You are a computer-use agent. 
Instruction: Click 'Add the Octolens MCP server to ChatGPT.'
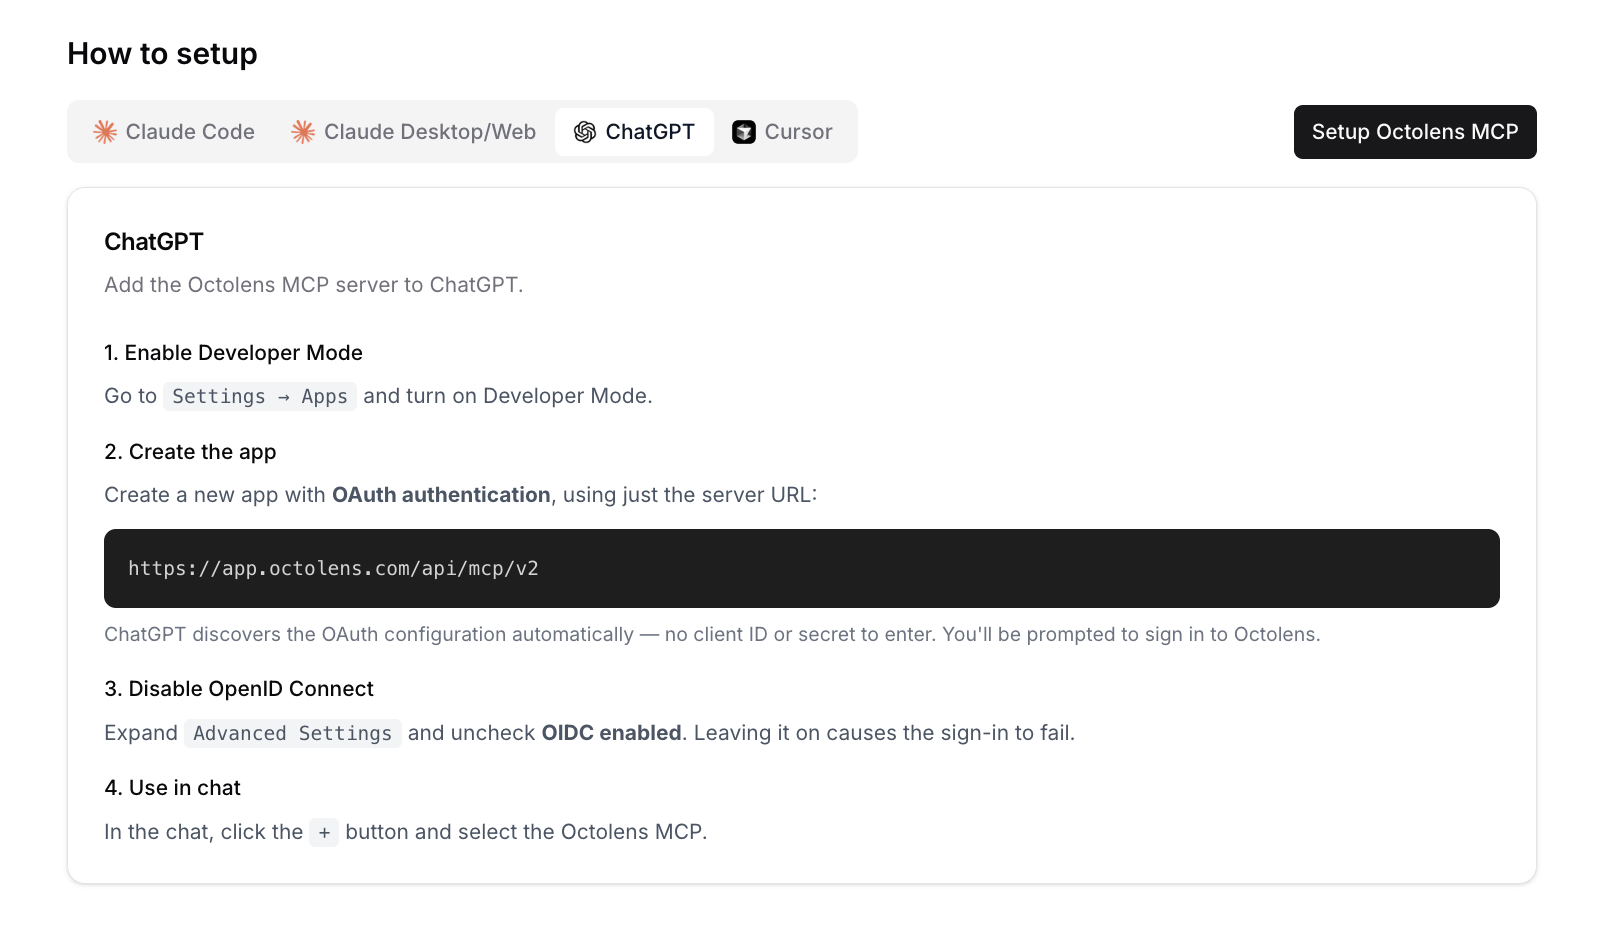pyautogui.click(x=314, y=285)
